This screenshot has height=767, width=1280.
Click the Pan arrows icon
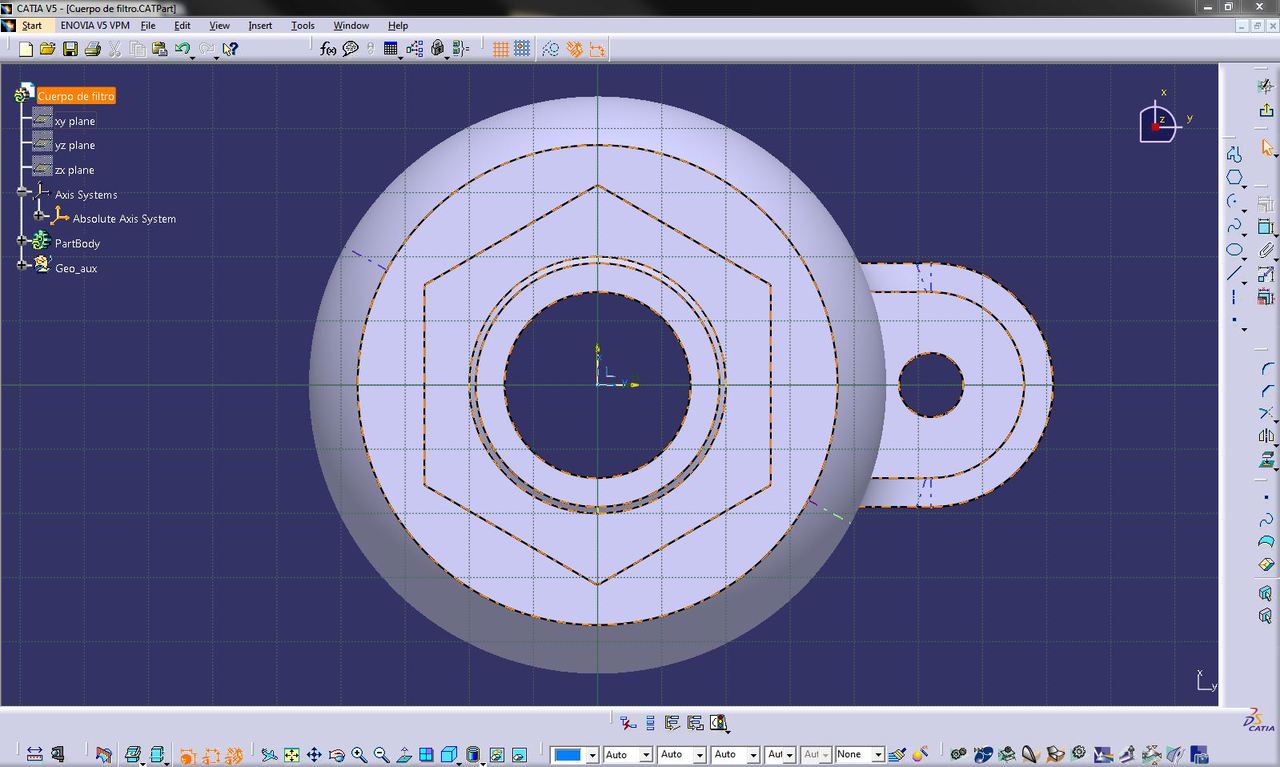coord(314,755)
